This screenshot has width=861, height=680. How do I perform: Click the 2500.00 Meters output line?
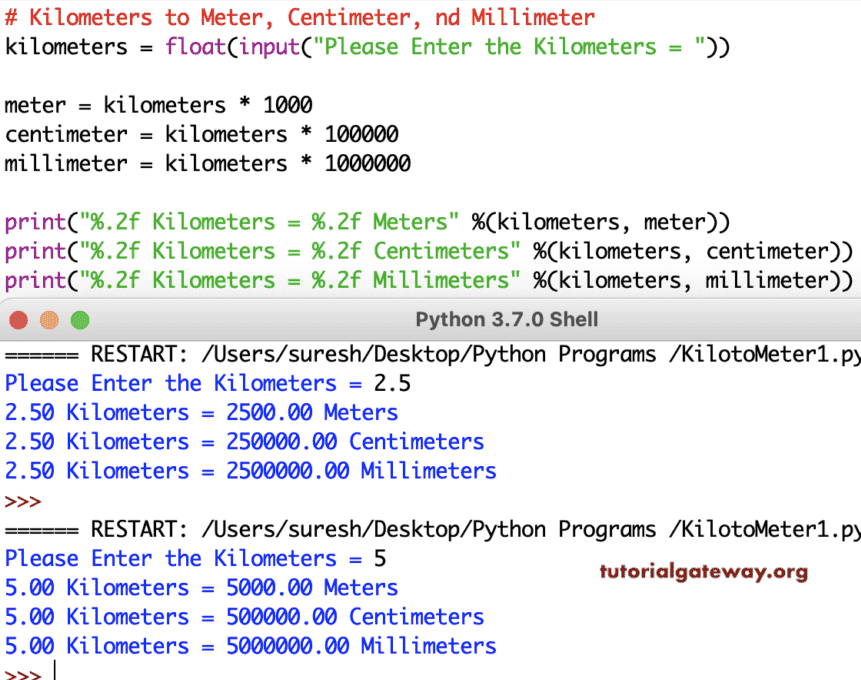[200, 412]
